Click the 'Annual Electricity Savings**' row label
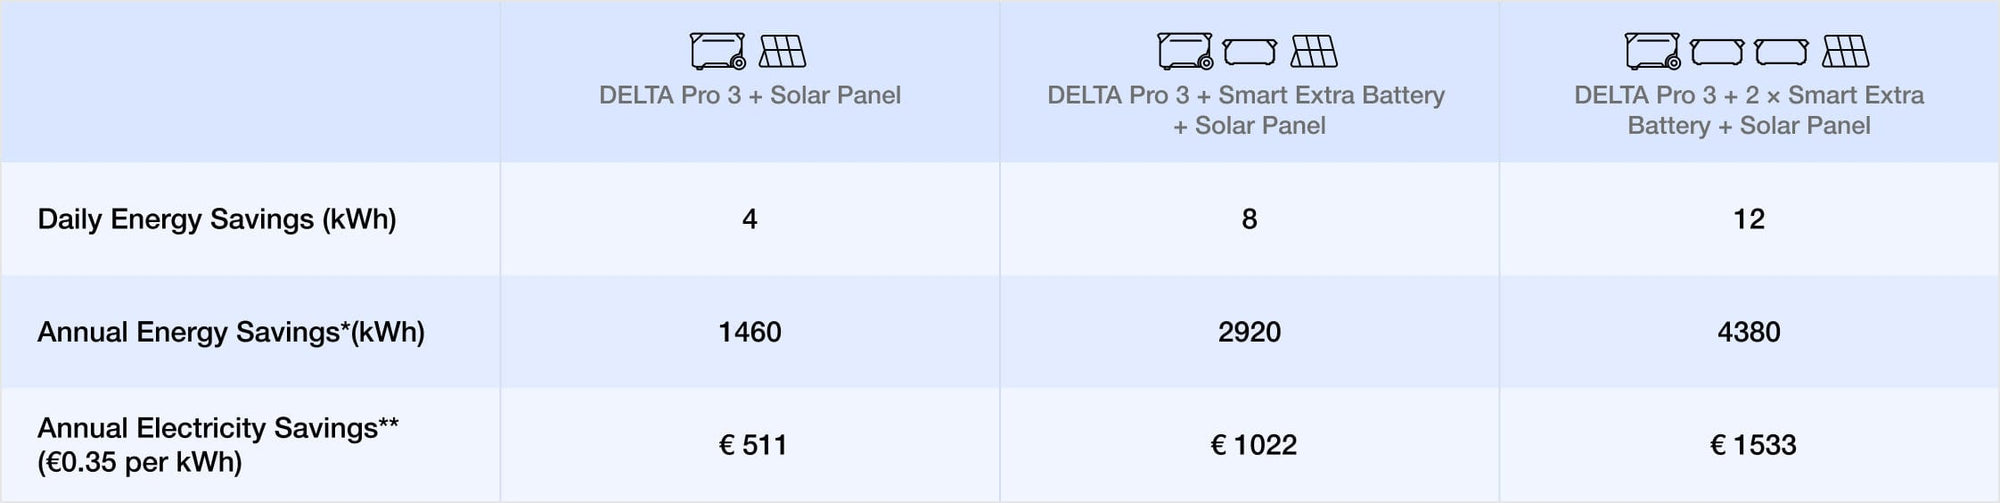Screen dimensions: 2000x503 [218, 428]
